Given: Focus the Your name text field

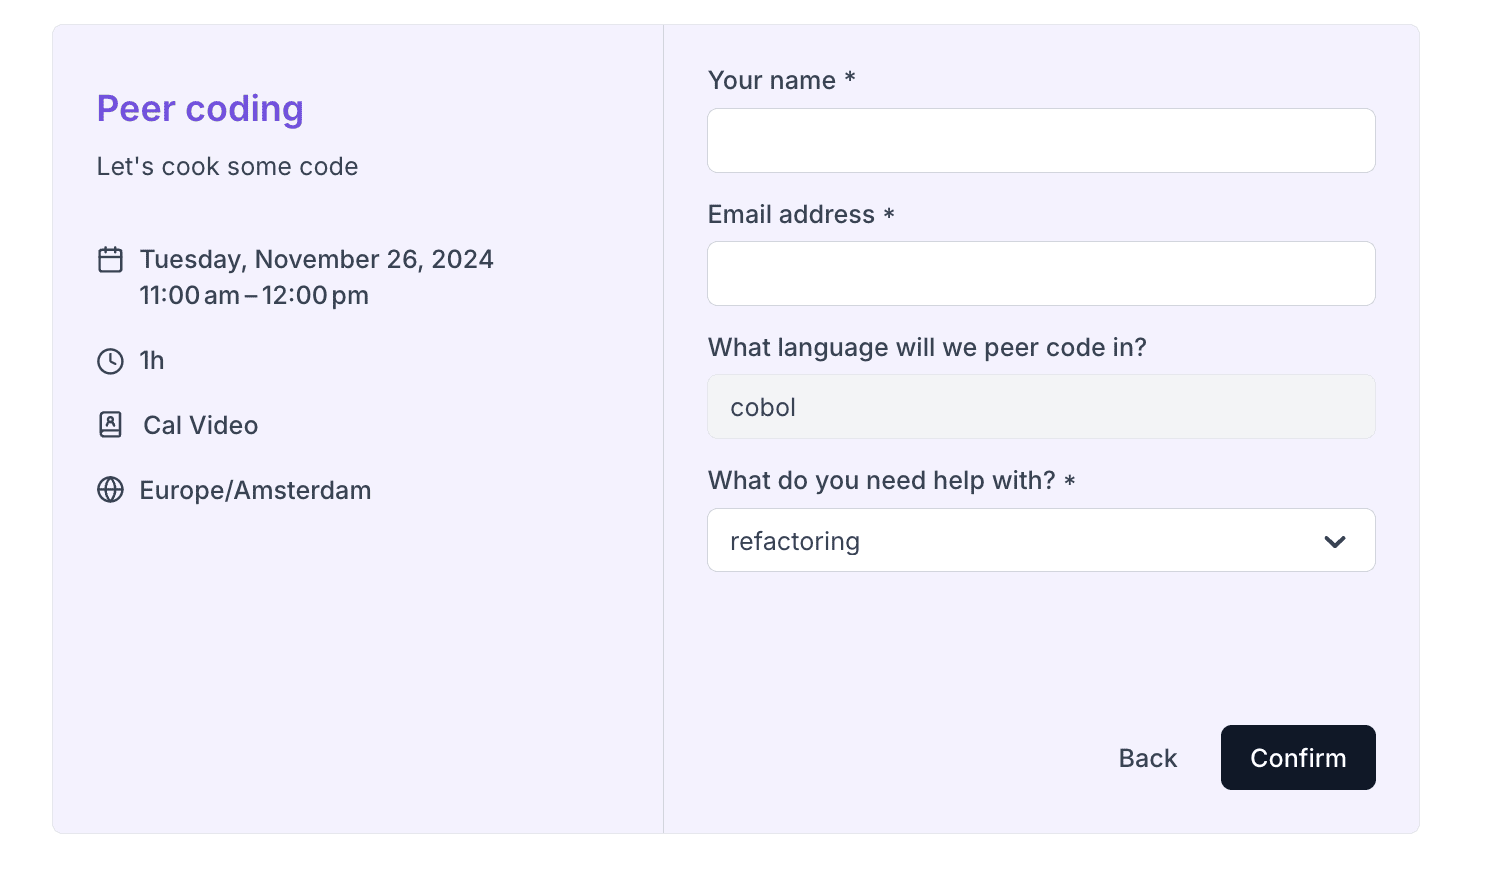Looking at the screenshot, I should (1040, 141).
